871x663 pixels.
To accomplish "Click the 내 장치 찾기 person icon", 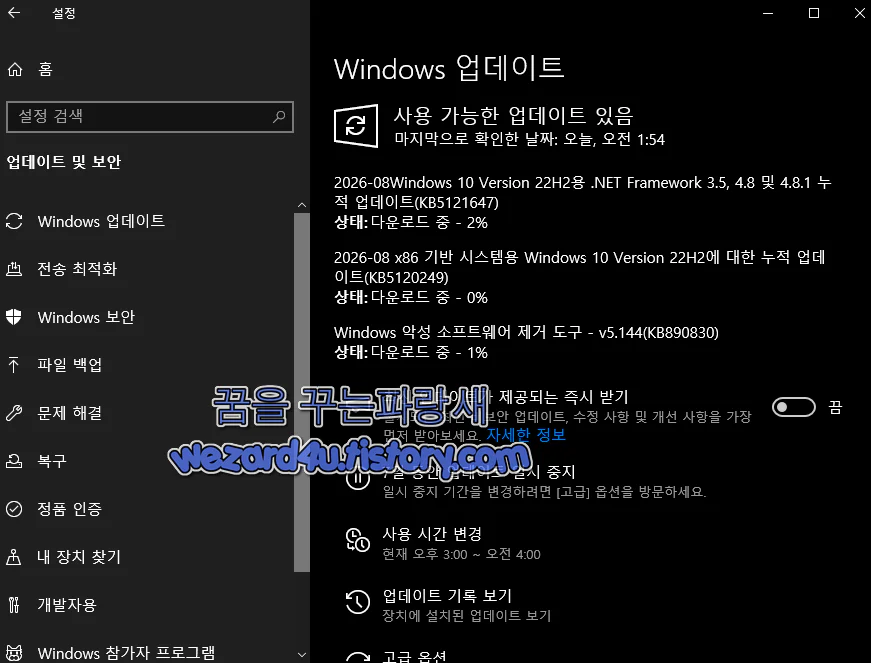I will 14,556.
